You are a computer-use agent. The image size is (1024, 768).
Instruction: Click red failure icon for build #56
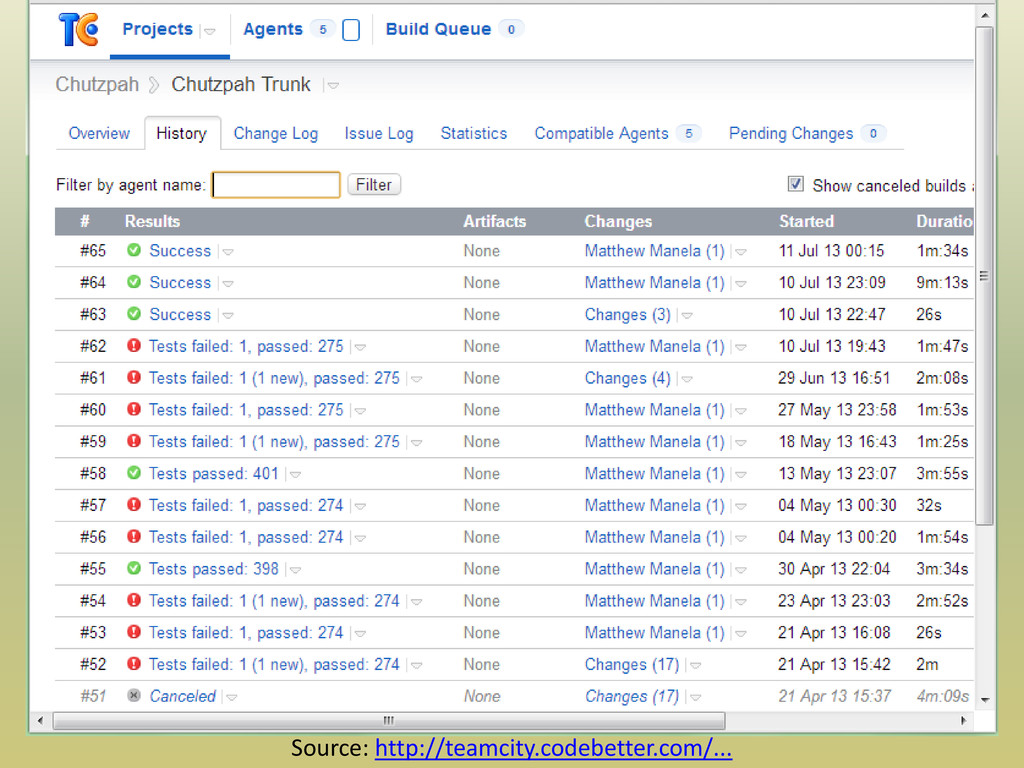pos(134,537)
